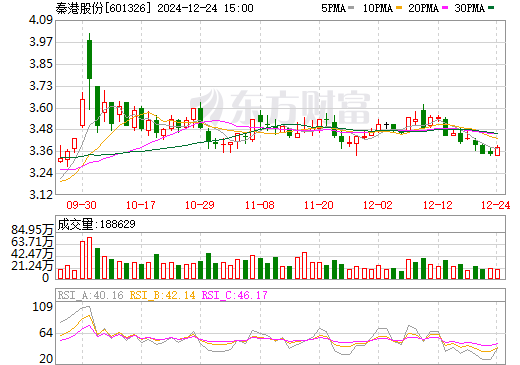
Task: Click the tallest red volume bar
Action: (89, 258)
